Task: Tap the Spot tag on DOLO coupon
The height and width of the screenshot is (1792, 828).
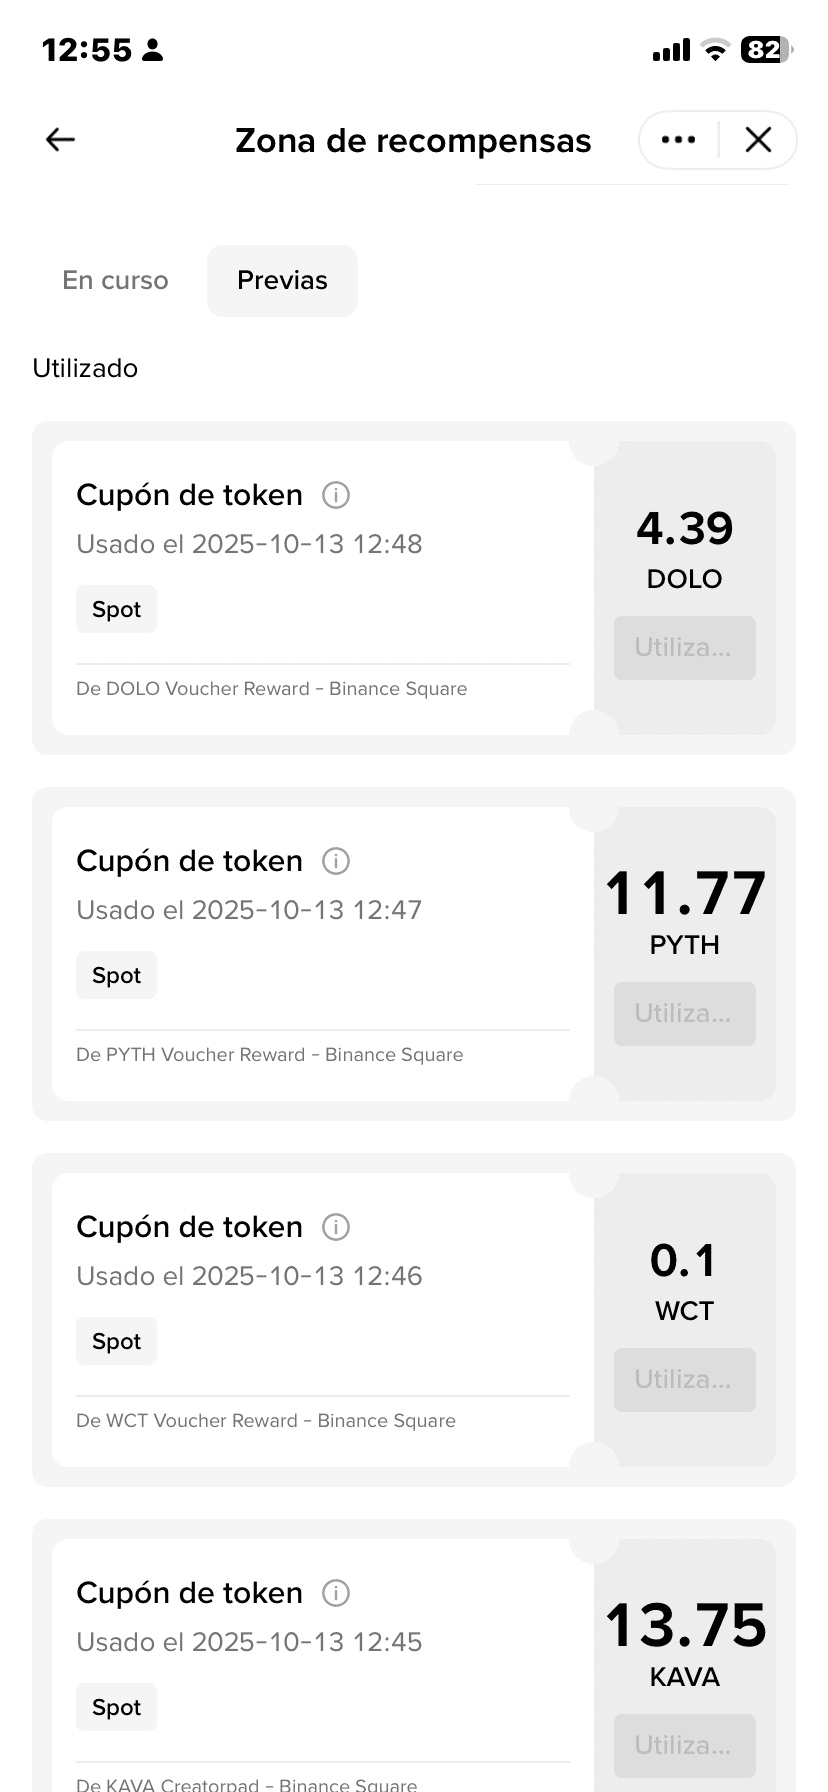Action: point(116,609)
